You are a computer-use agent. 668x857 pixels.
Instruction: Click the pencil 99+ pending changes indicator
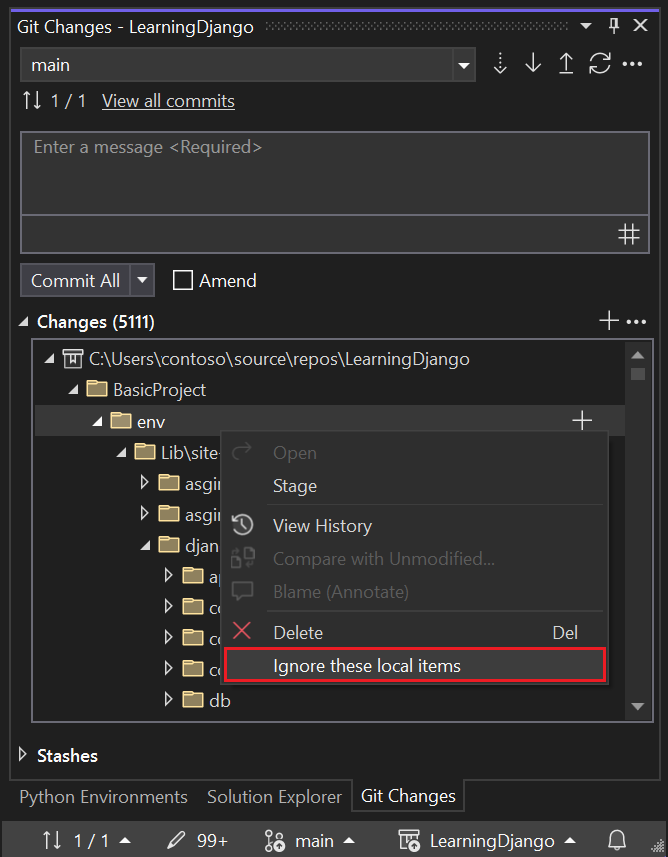[197, 840]
